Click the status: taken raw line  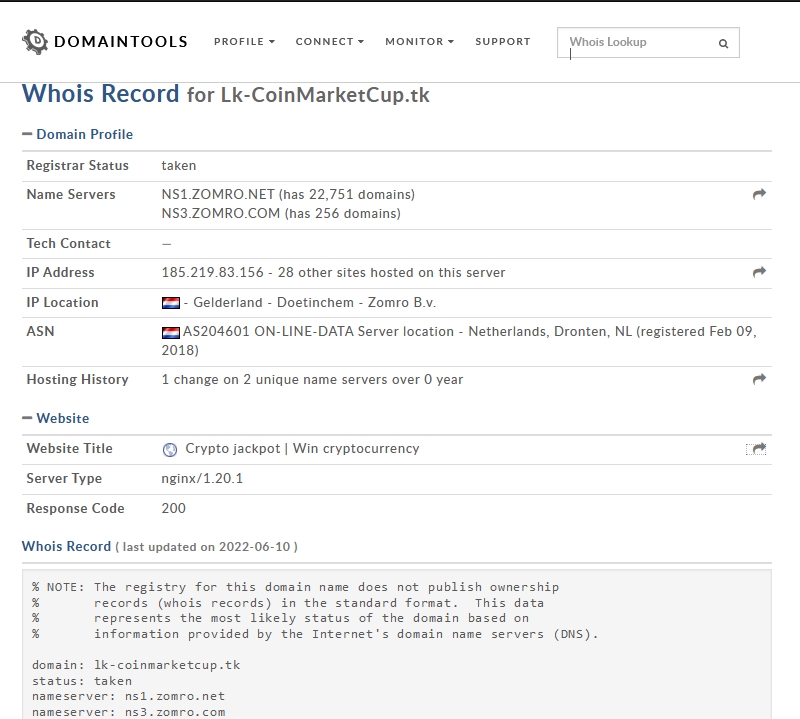tap(82, 681)
